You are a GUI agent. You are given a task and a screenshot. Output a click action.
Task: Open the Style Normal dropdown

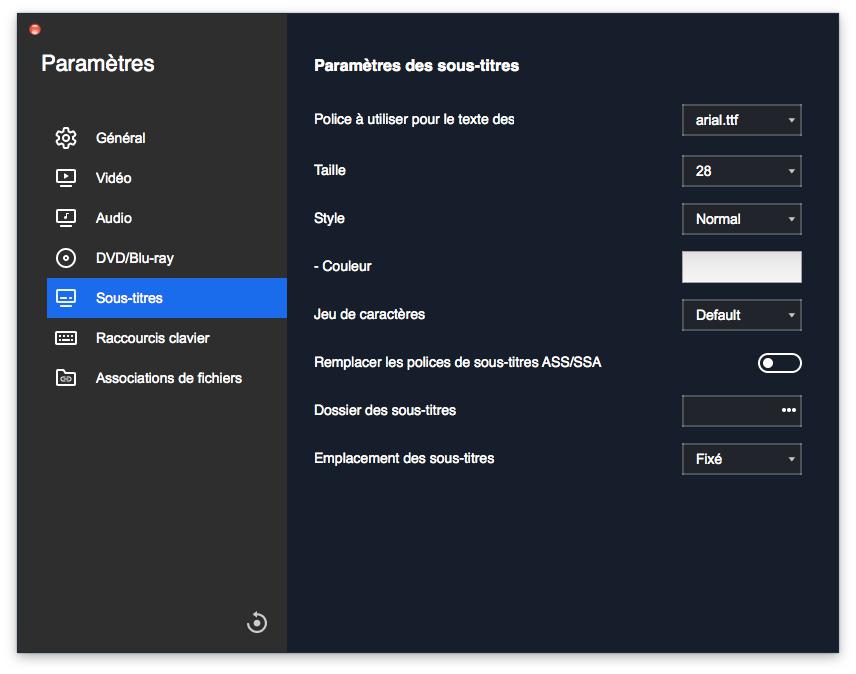coord(741,219)
